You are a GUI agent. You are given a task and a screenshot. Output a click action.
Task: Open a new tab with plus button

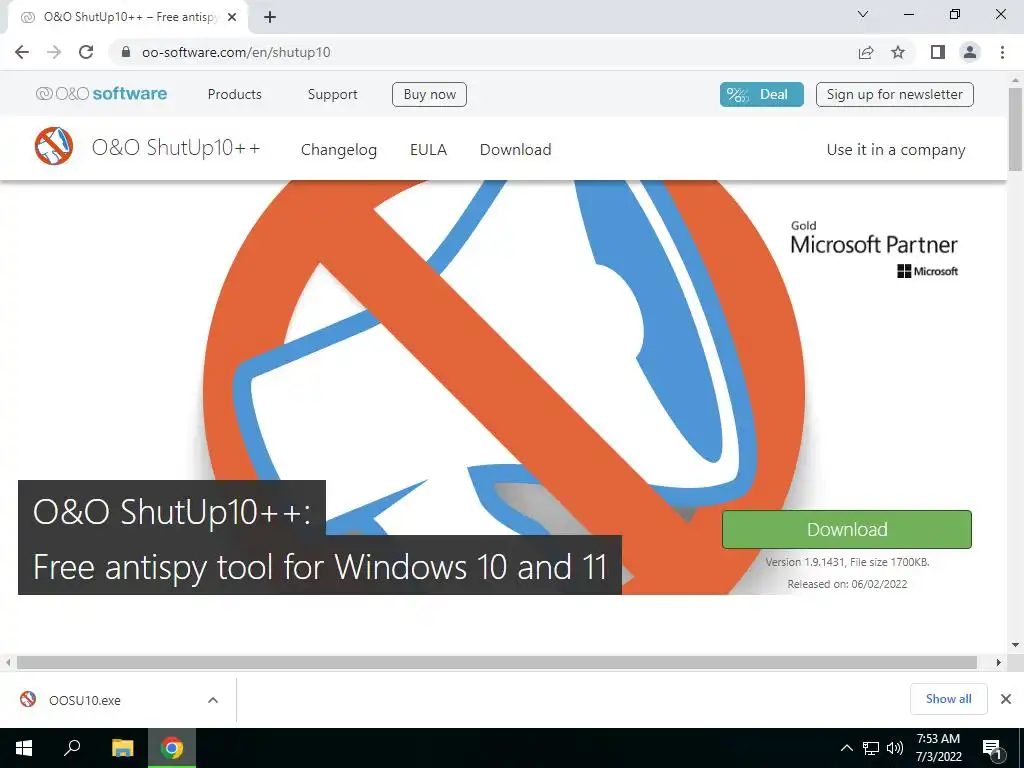click(270, 18)
